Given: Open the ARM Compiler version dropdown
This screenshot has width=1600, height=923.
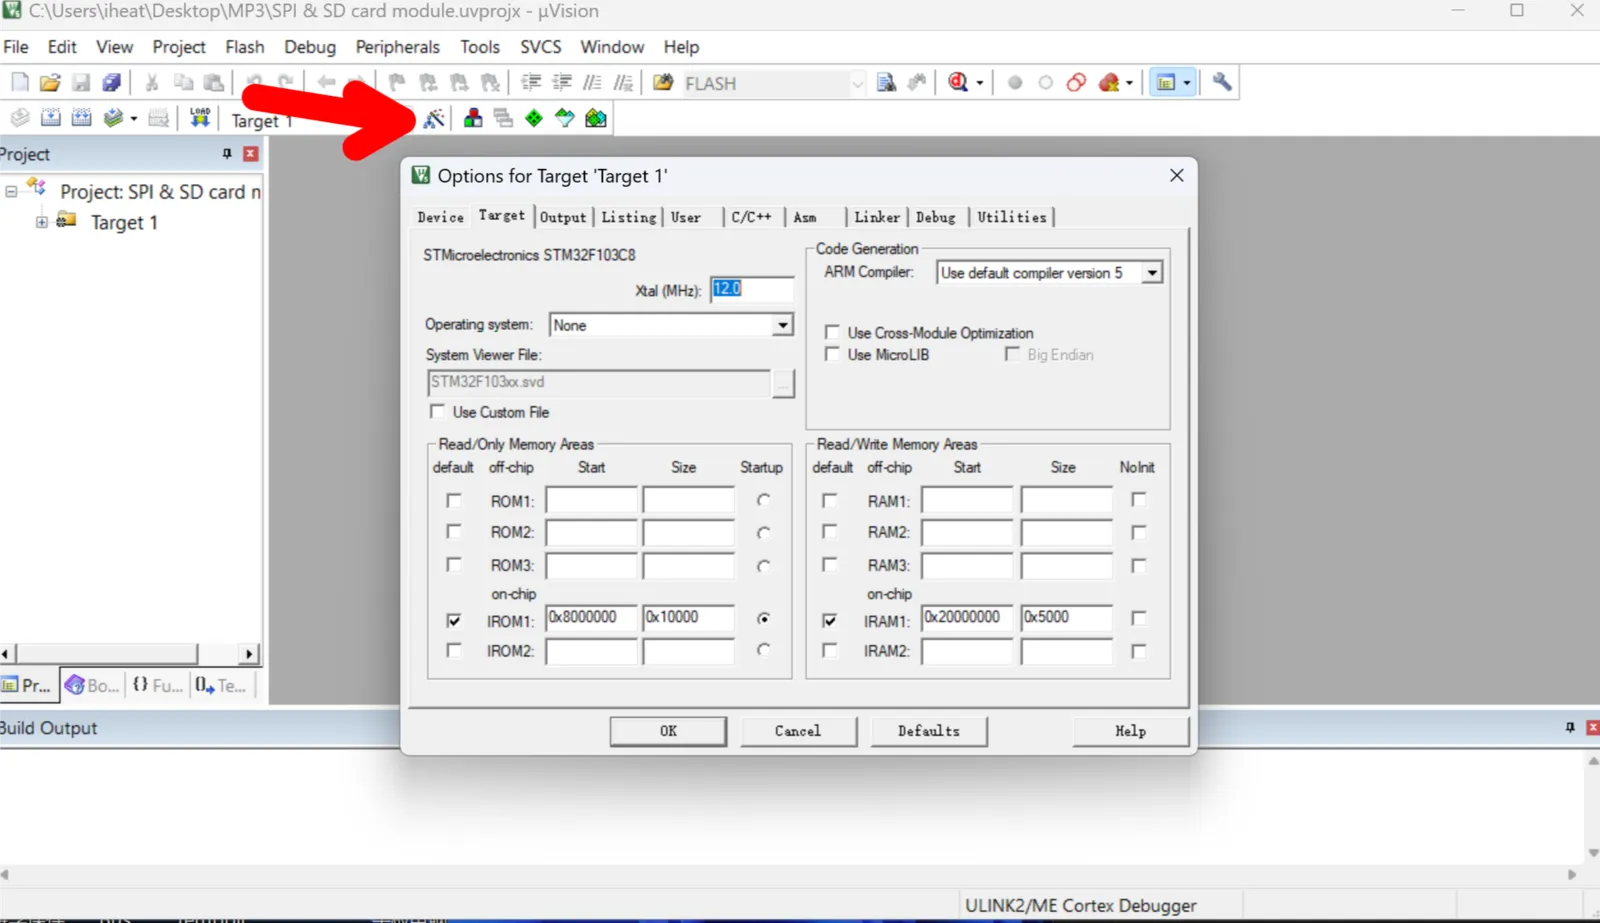Looking at the screenshot, I should point(1152,273).
